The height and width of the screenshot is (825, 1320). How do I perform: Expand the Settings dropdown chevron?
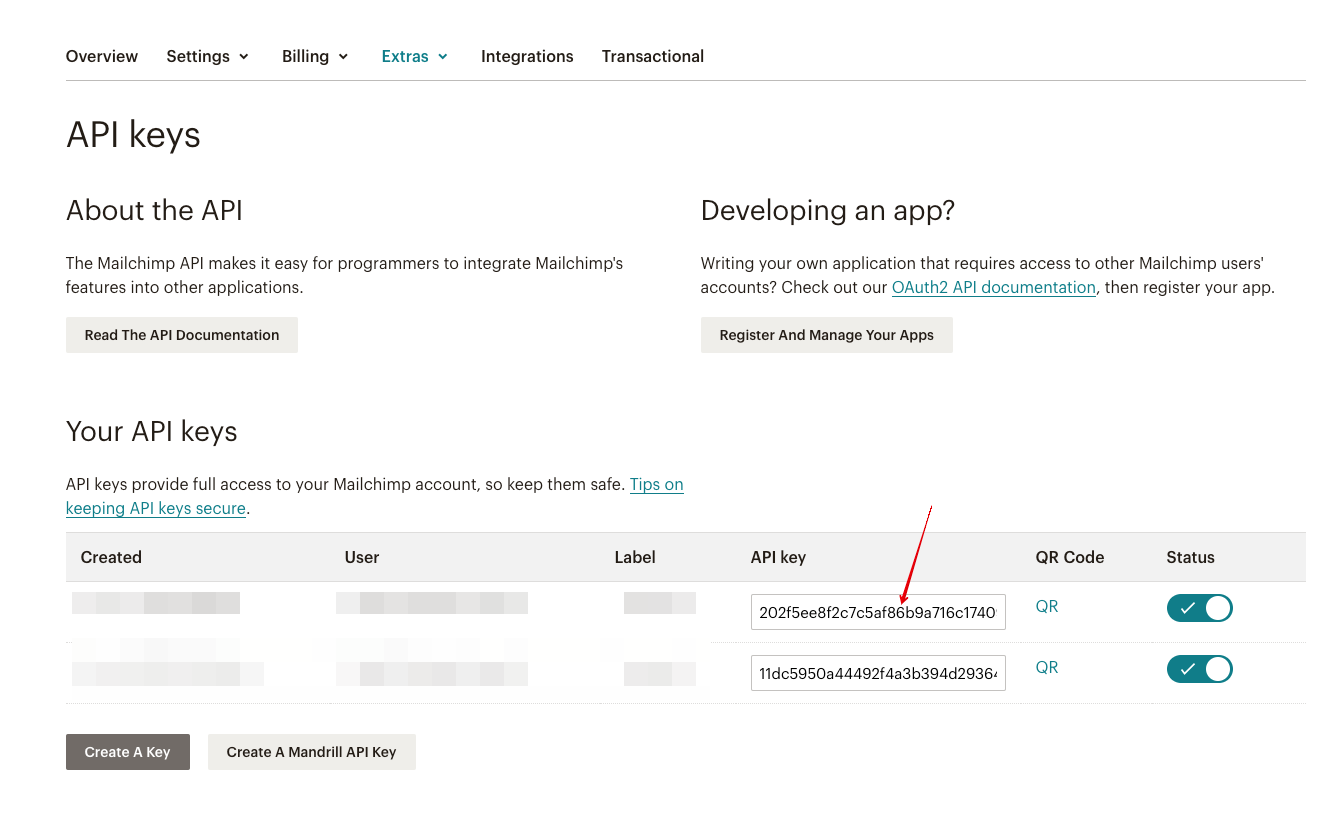pyautogui.click(x=243, y=57)
